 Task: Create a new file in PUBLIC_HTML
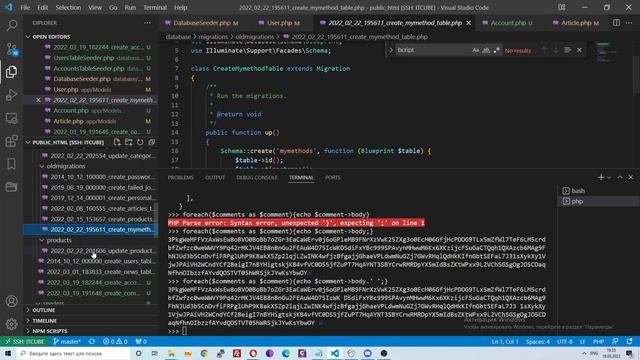click(x=117, y=142)
